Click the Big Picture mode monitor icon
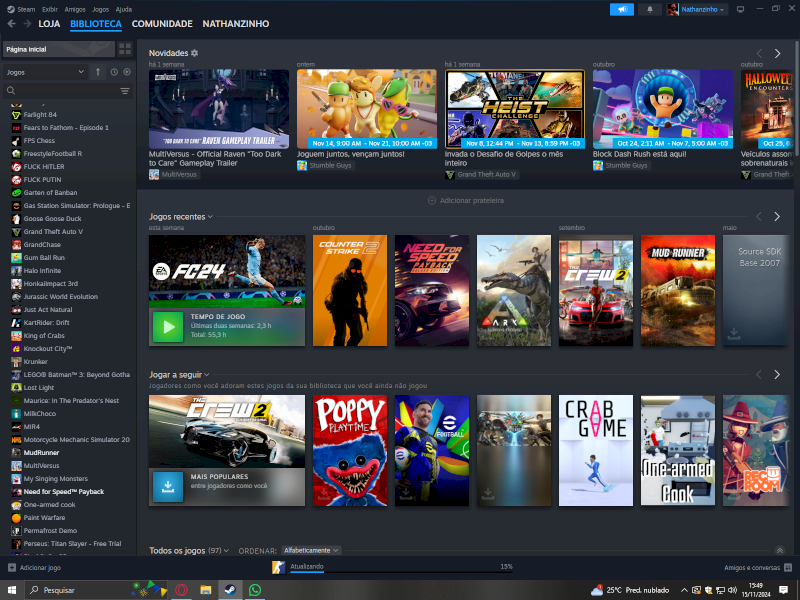Viewport: 800px width, 600px height. click(x=740, y=9)
